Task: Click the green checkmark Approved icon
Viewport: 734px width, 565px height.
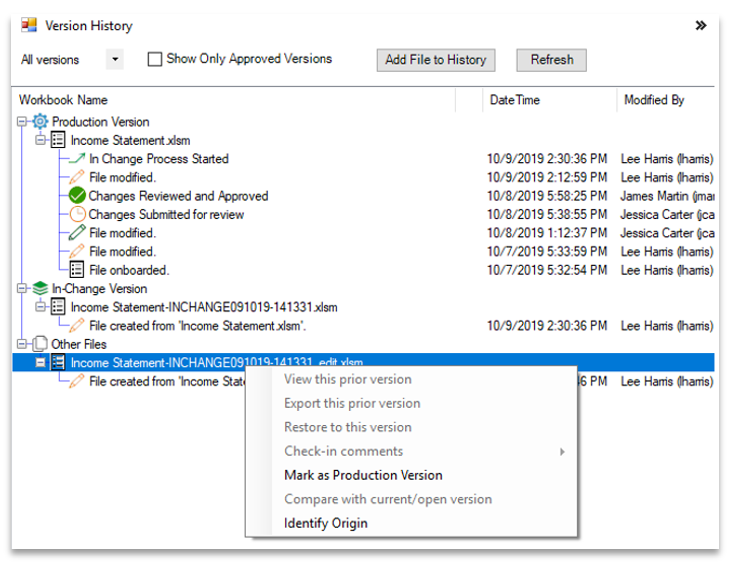Action: (77, 196)
